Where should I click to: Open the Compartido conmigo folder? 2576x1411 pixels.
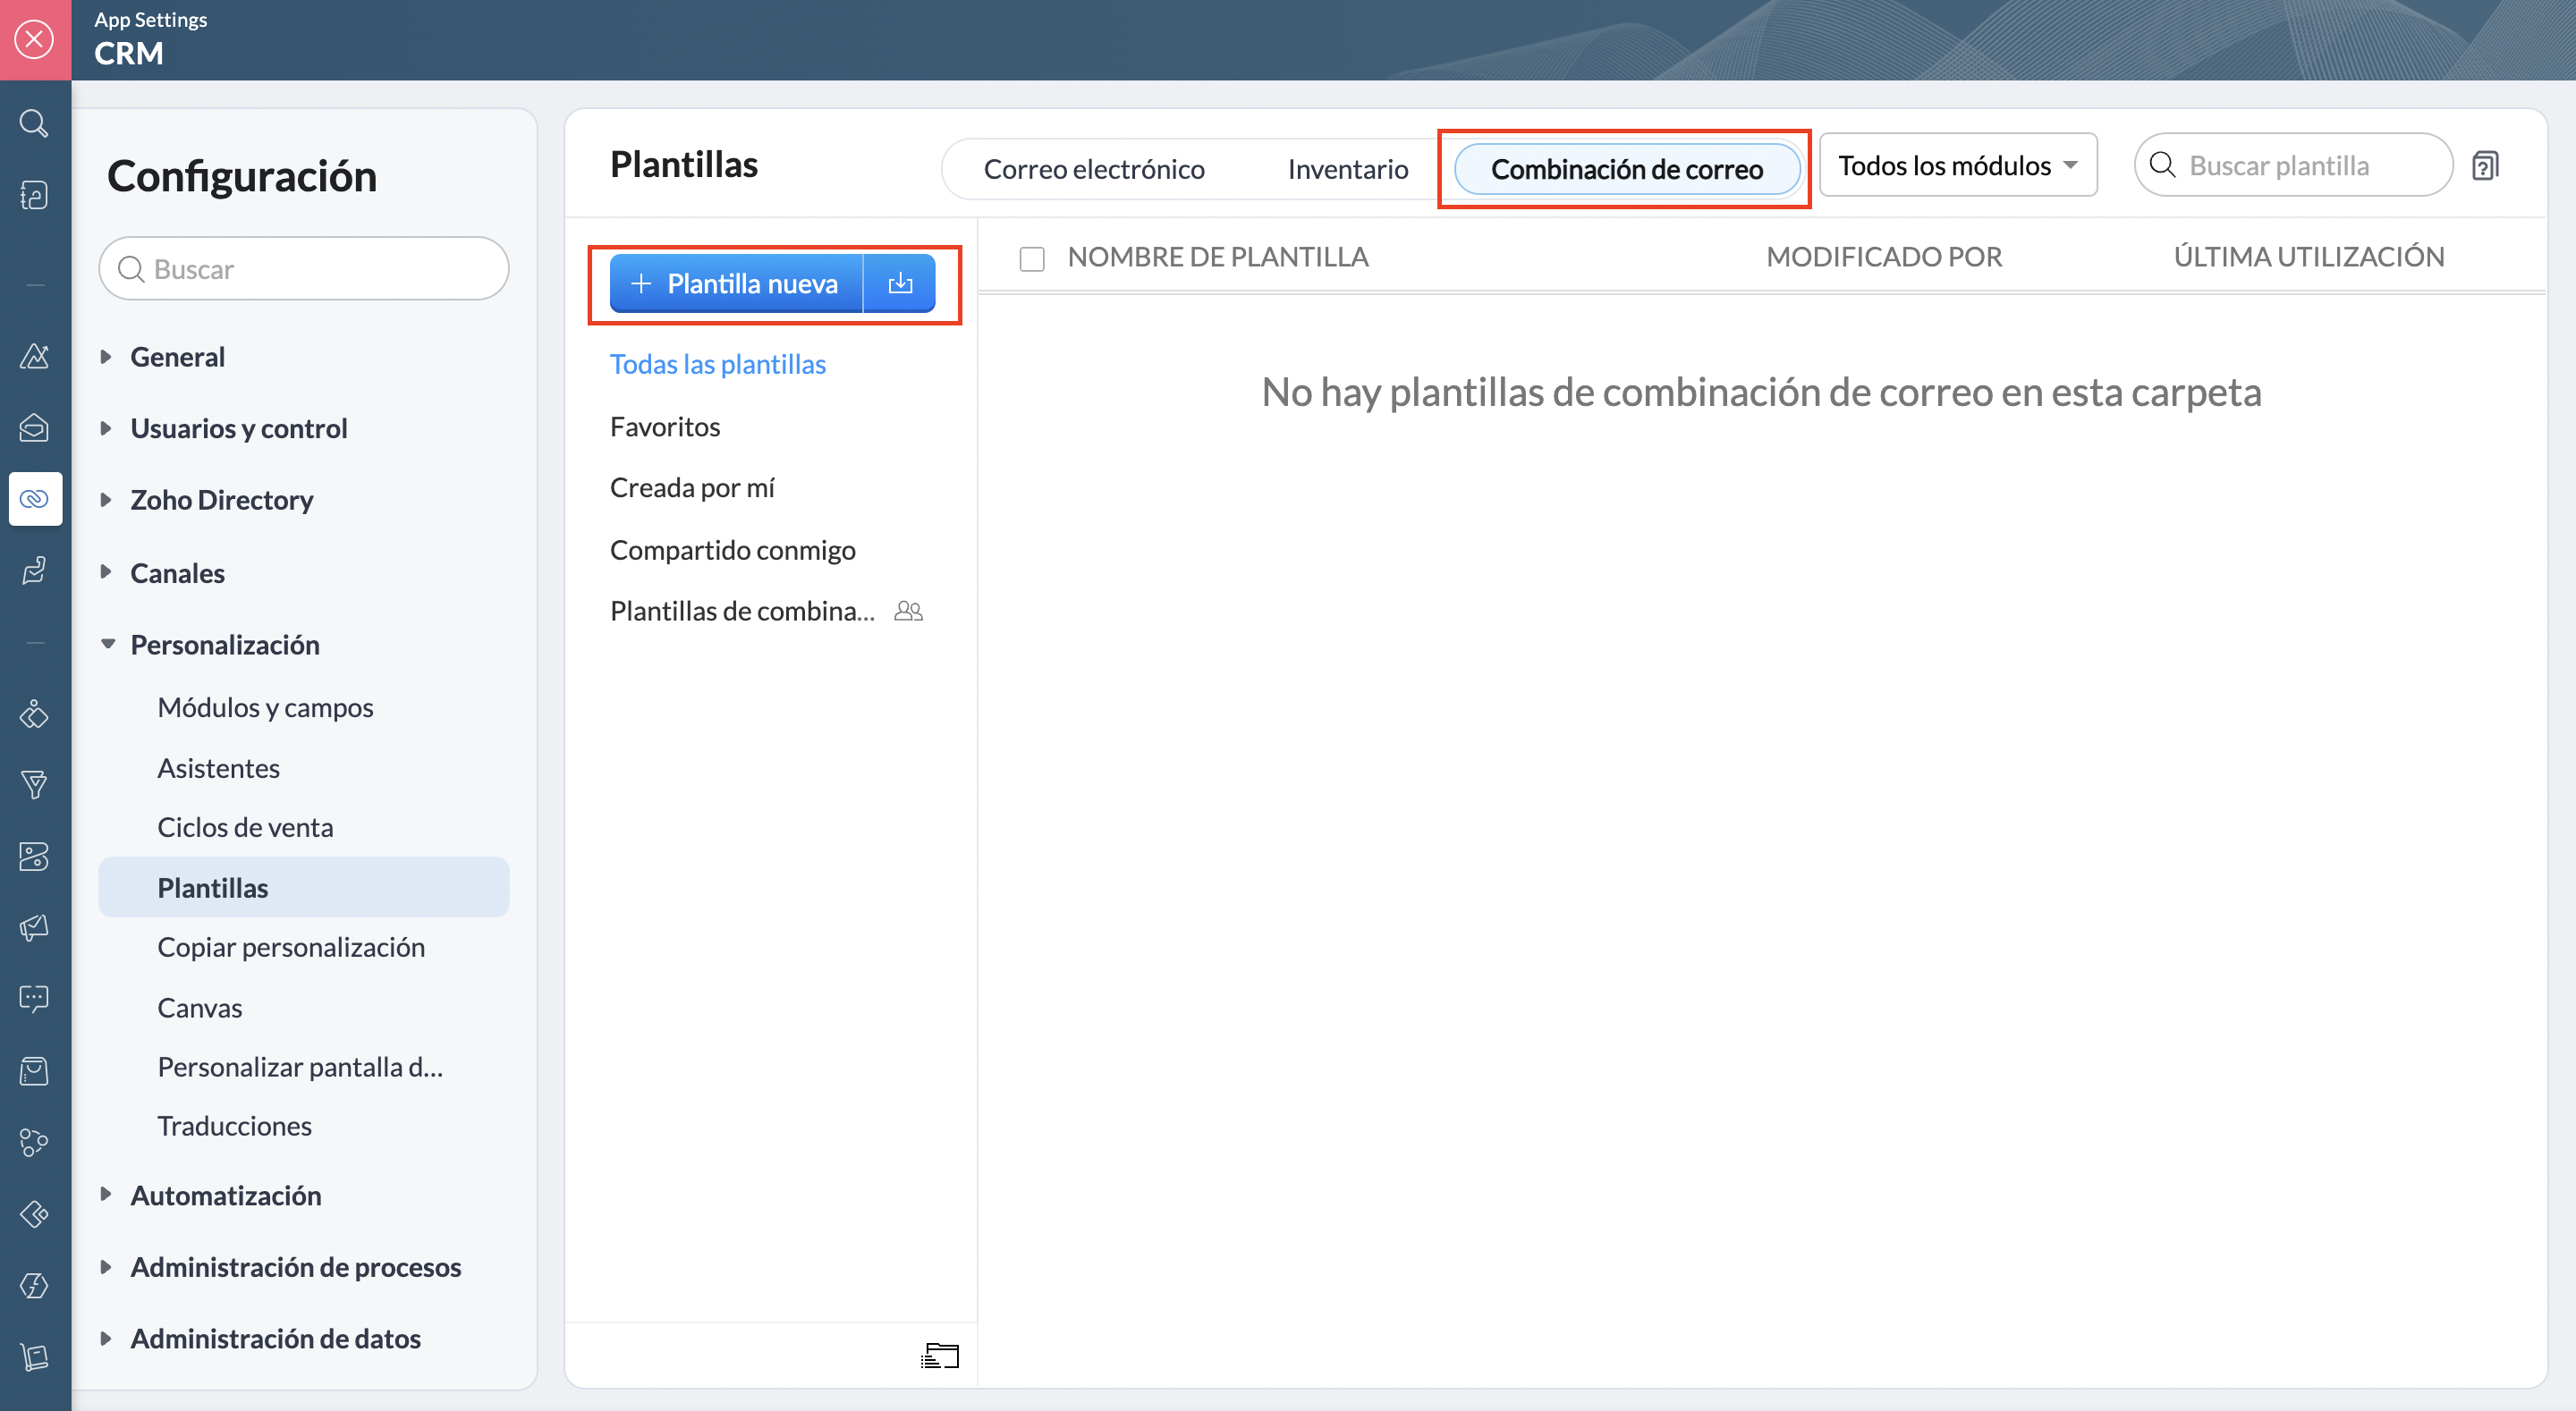pyautogui.click(x=732, y=549)
